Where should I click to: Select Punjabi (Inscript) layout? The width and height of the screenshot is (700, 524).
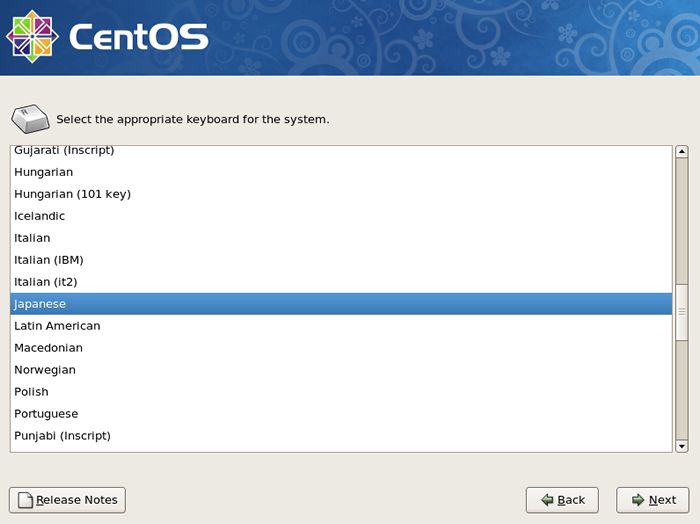[x=341, y=436]
